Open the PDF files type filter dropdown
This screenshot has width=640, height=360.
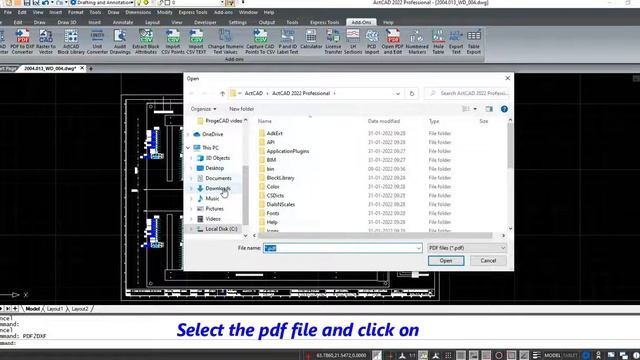tap(467, 248)
